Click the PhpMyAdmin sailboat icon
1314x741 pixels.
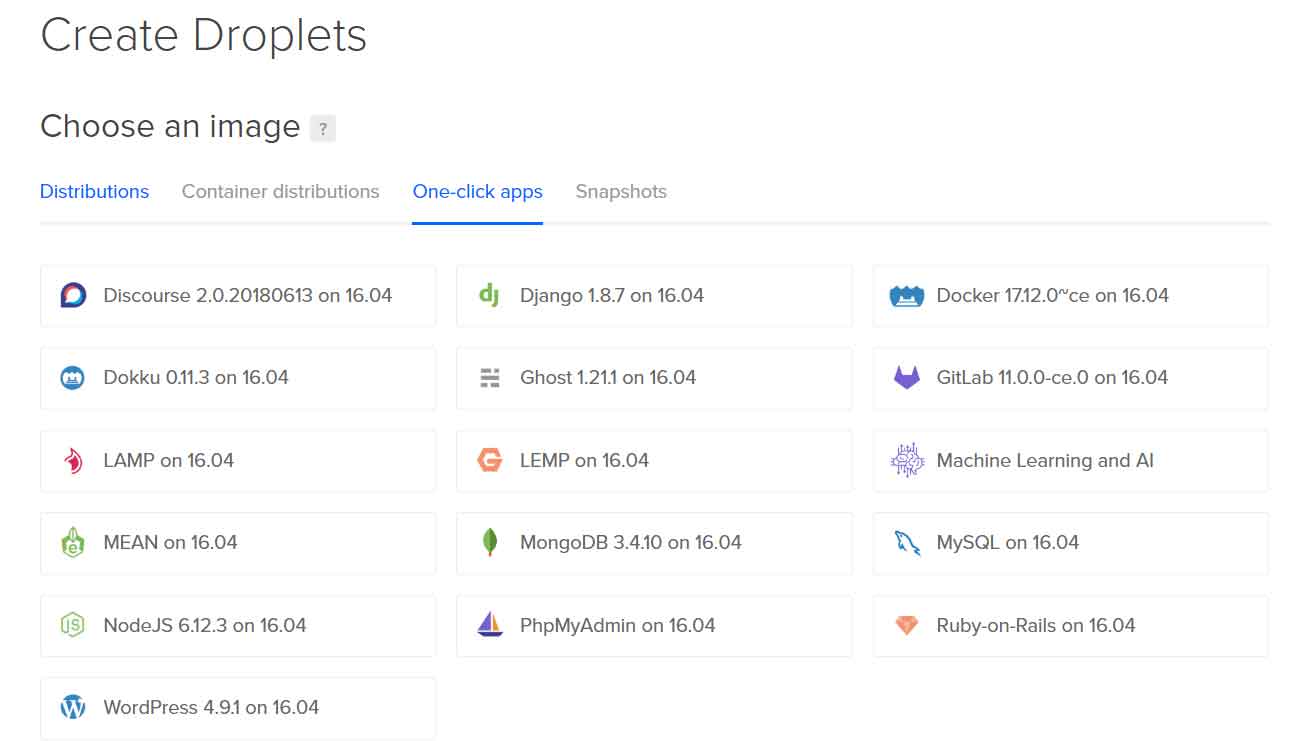tap(489, 625)
